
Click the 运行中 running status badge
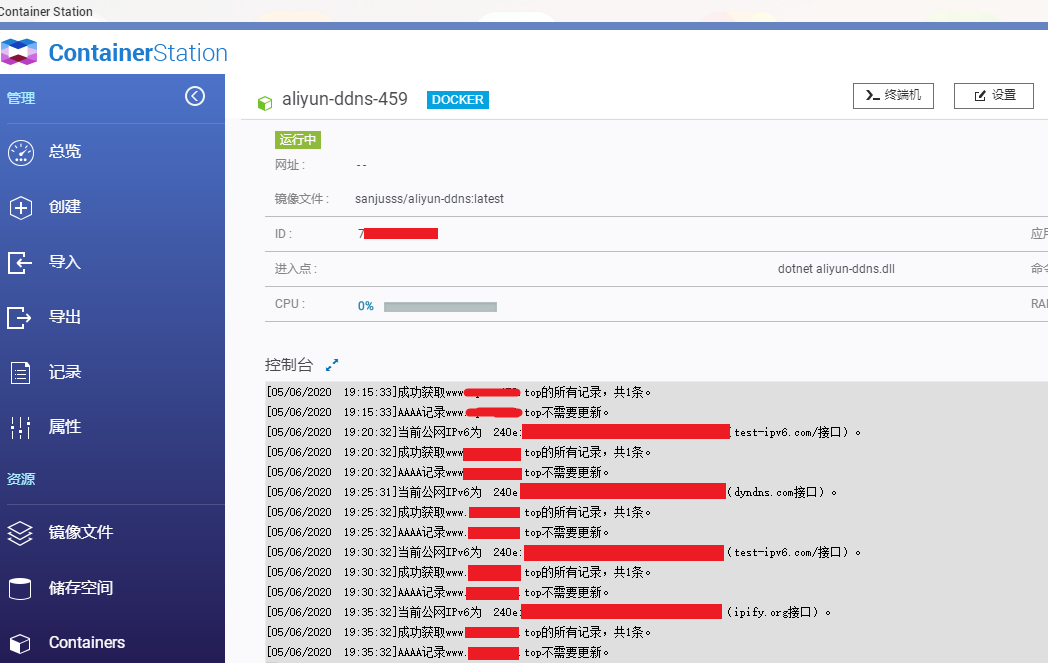(298, 140)
